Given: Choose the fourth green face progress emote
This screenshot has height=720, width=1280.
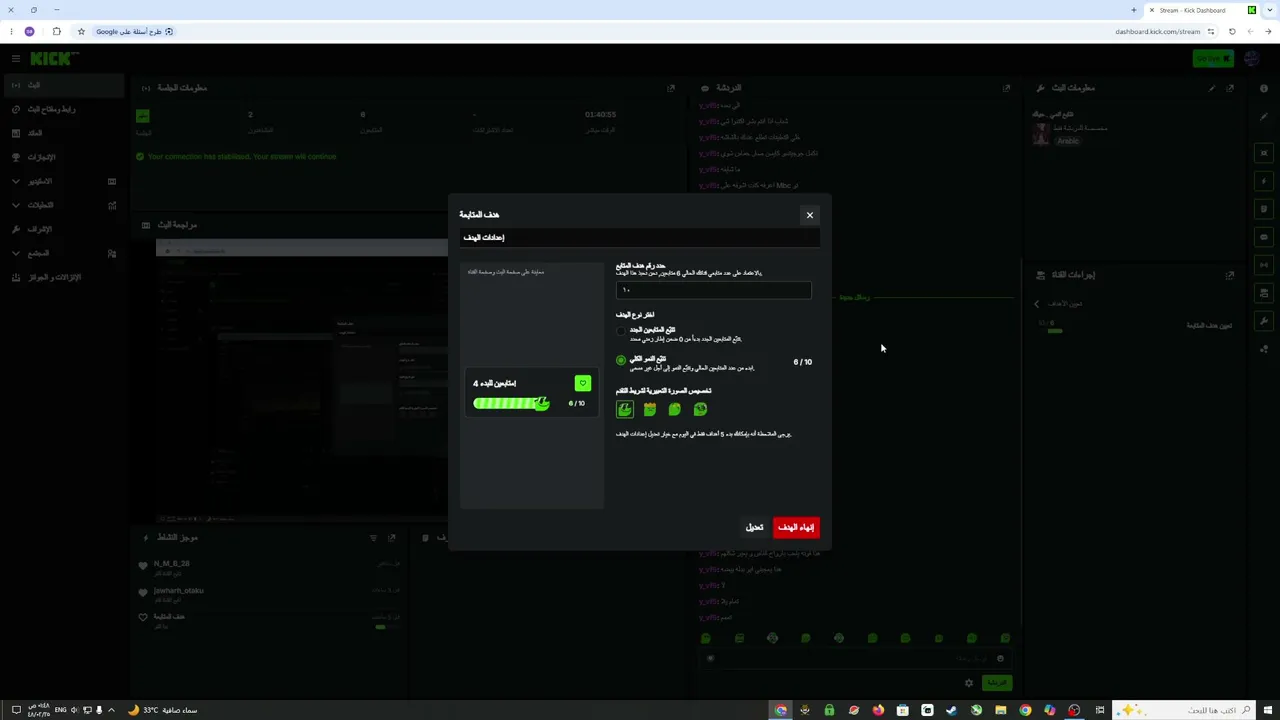Looking at the screenshot, I should coord(700,409).
